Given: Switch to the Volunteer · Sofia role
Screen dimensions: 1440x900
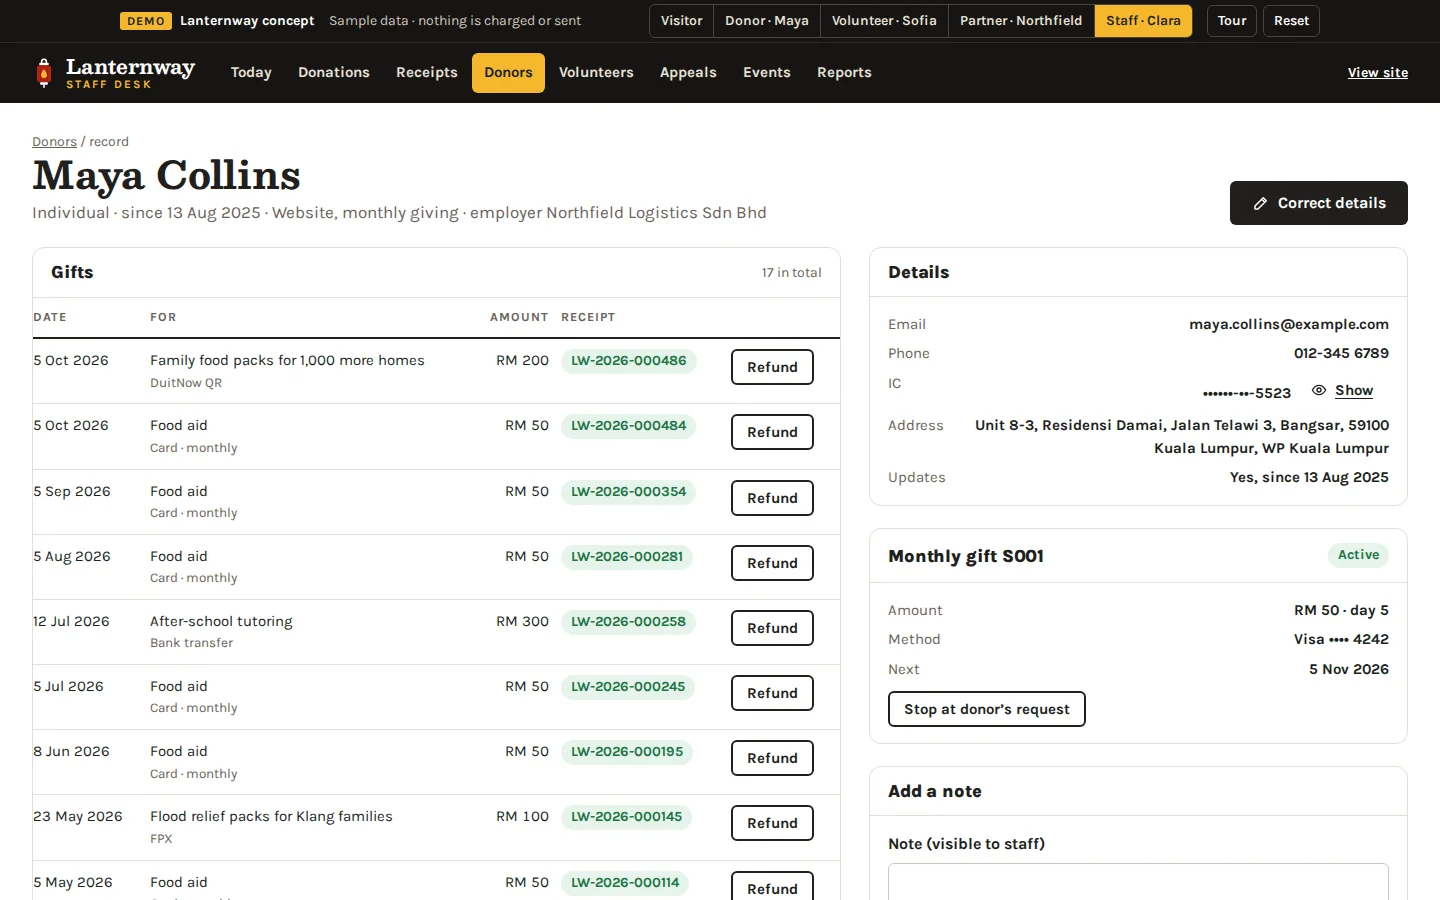Looking at the screenshot, I should pyautogui.click(x=884, y=21).
